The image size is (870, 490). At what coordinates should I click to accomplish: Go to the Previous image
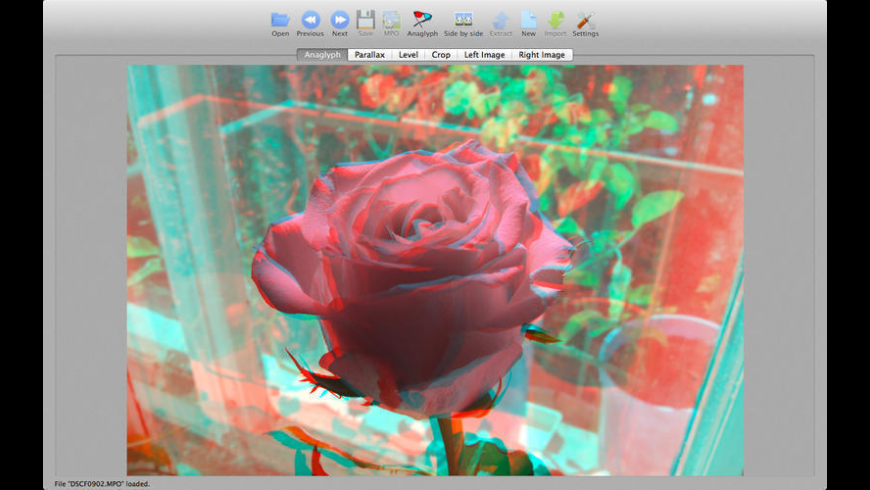(310, 20)
